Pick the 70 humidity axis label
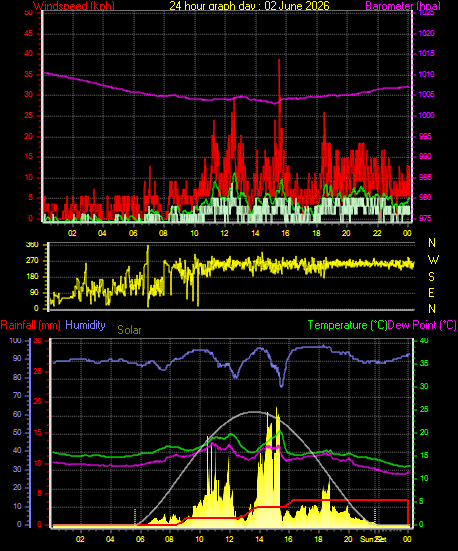 [17, 396]
